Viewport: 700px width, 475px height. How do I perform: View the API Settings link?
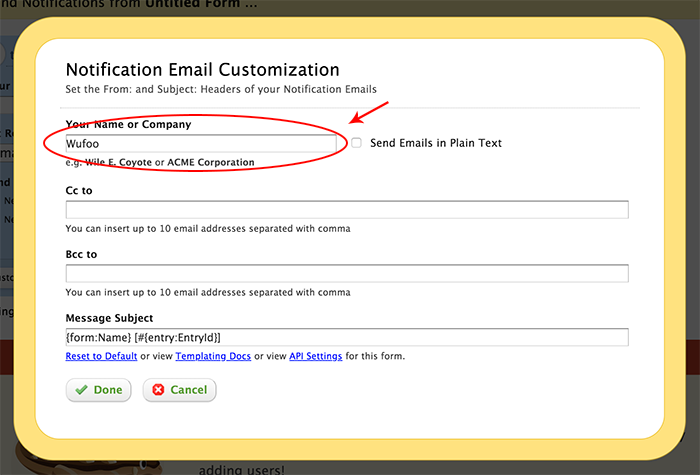(x=315, y=356)
